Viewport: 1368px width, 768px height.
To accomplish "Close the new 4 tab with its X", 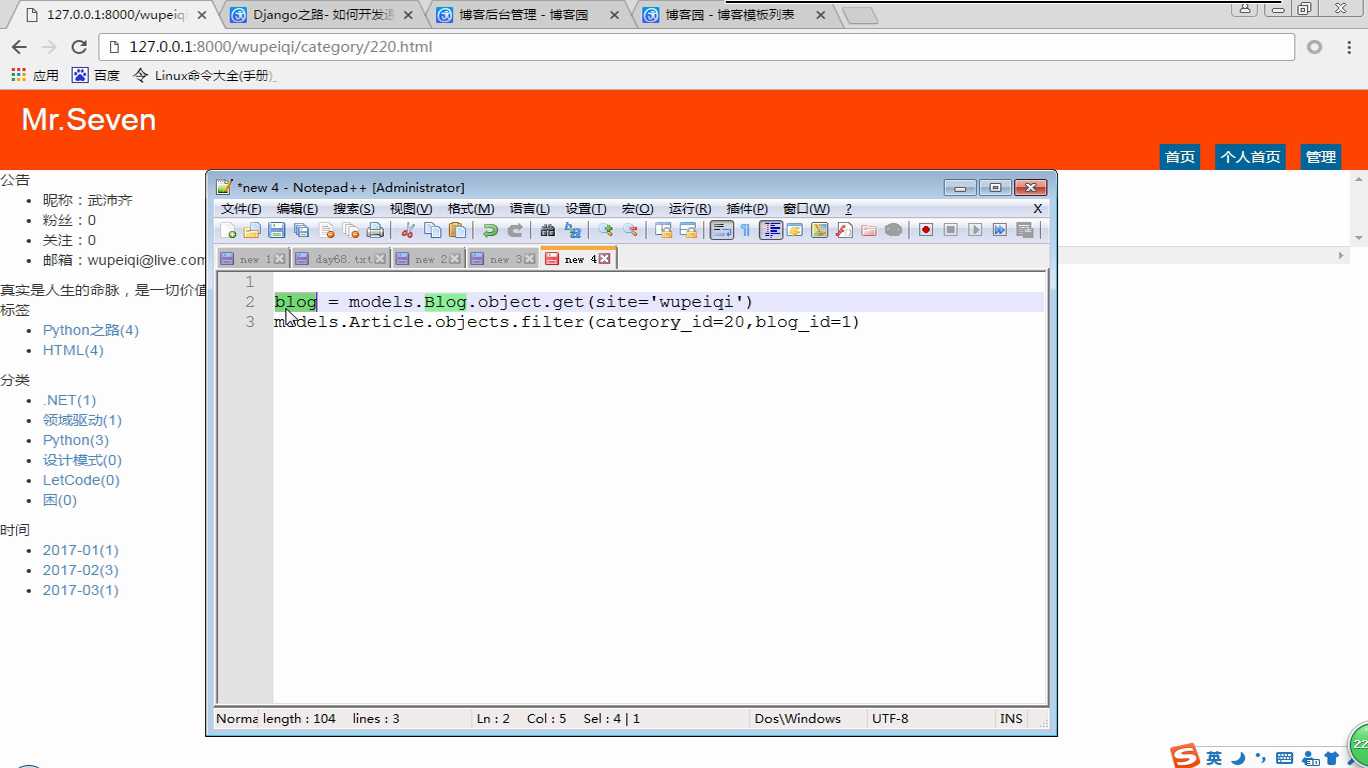I will tap(604, 259).
